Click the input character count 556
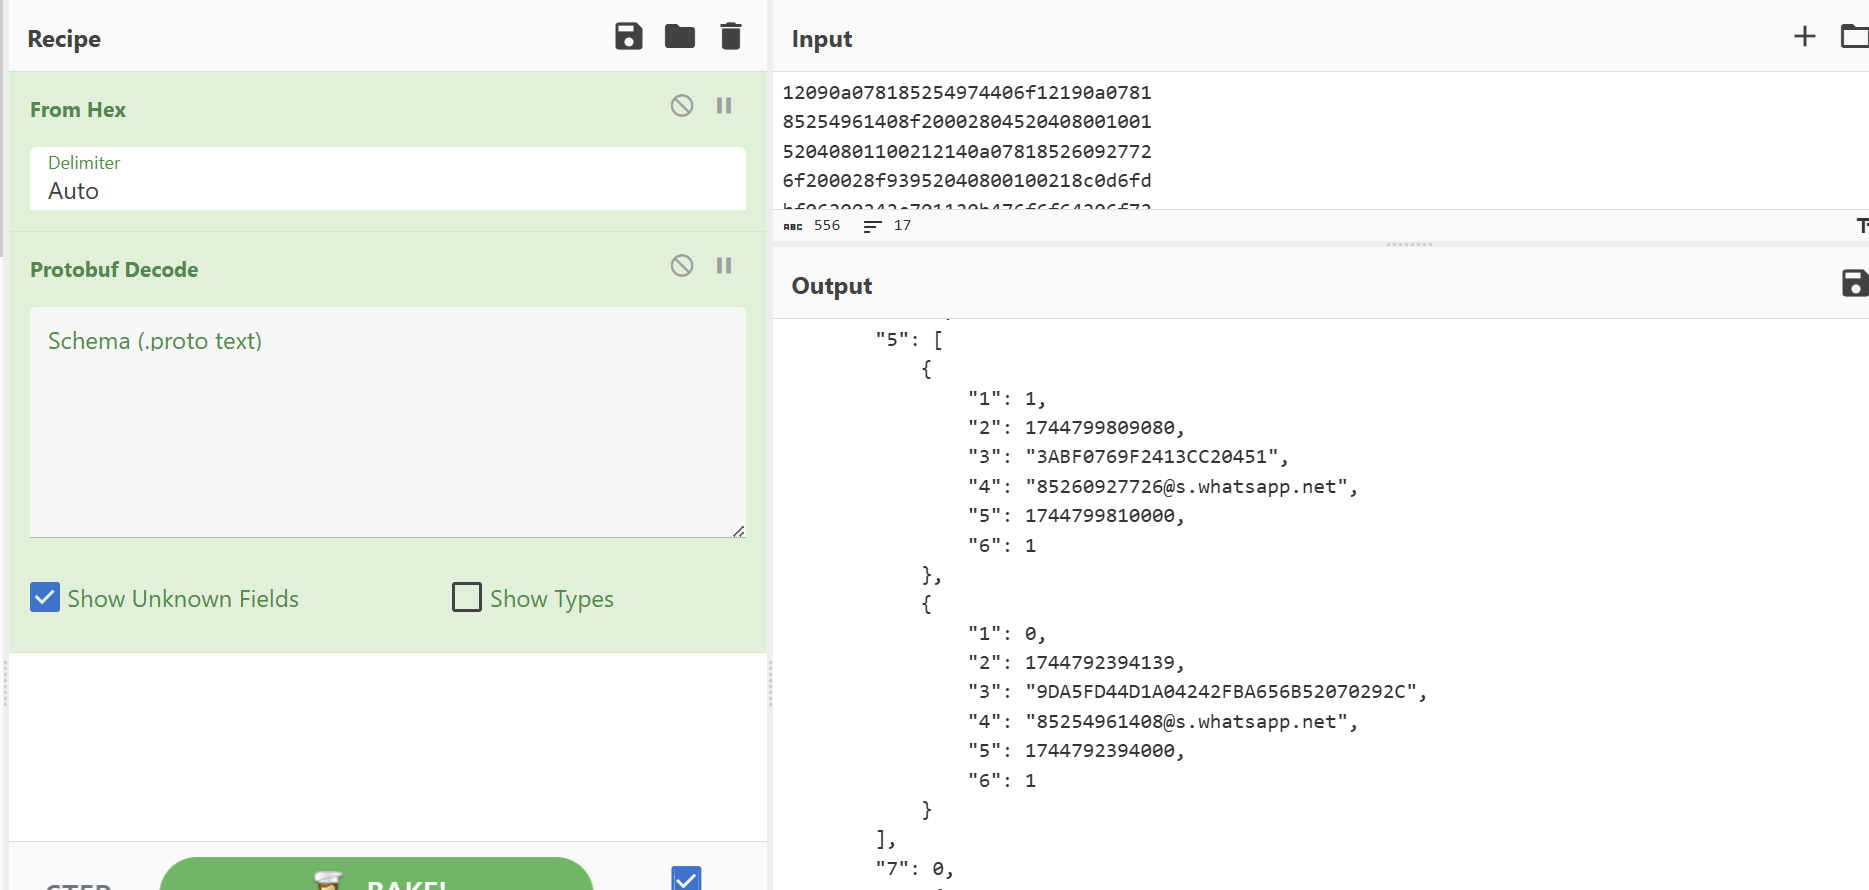Screen dimensions: 1869x890 point(826,226)
